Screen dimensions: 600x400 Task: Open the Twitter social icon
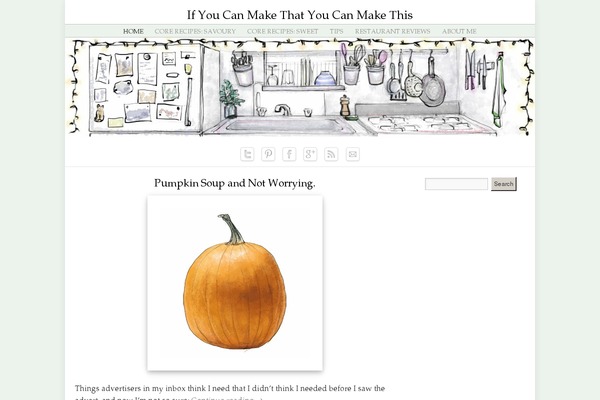(247, 154)
